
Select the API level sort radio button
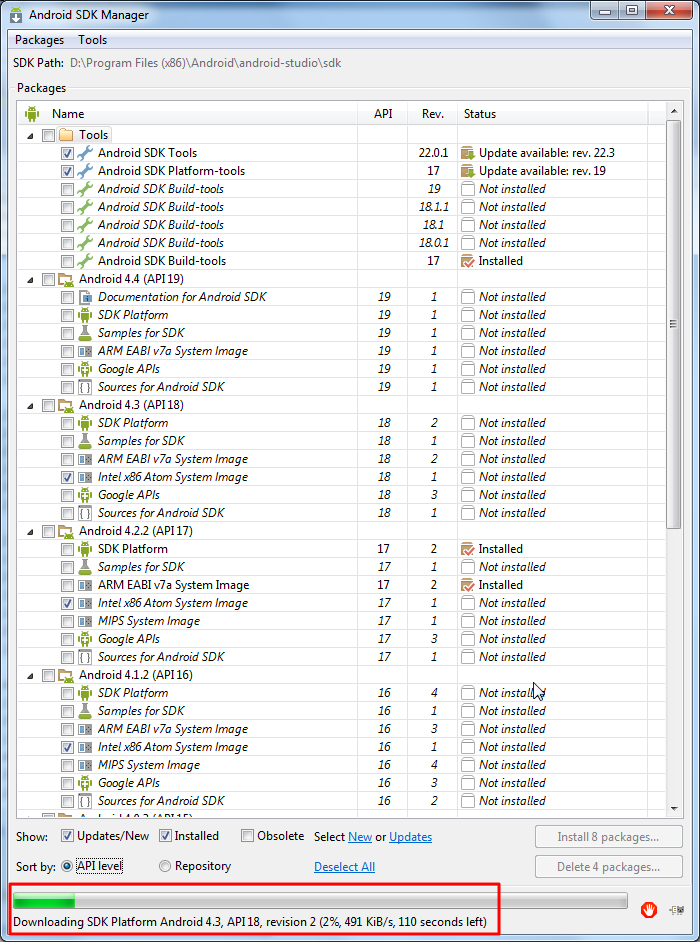pos(67,866)
